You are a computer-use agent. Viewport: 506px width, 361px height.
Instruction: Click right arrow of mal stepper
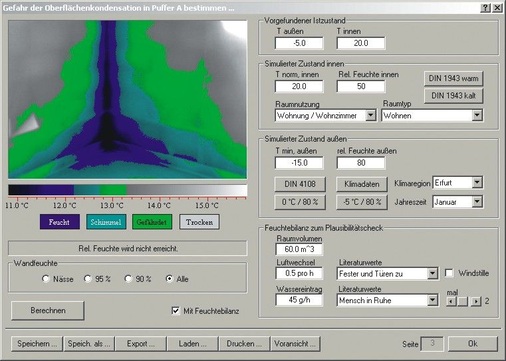coord(476,301)
